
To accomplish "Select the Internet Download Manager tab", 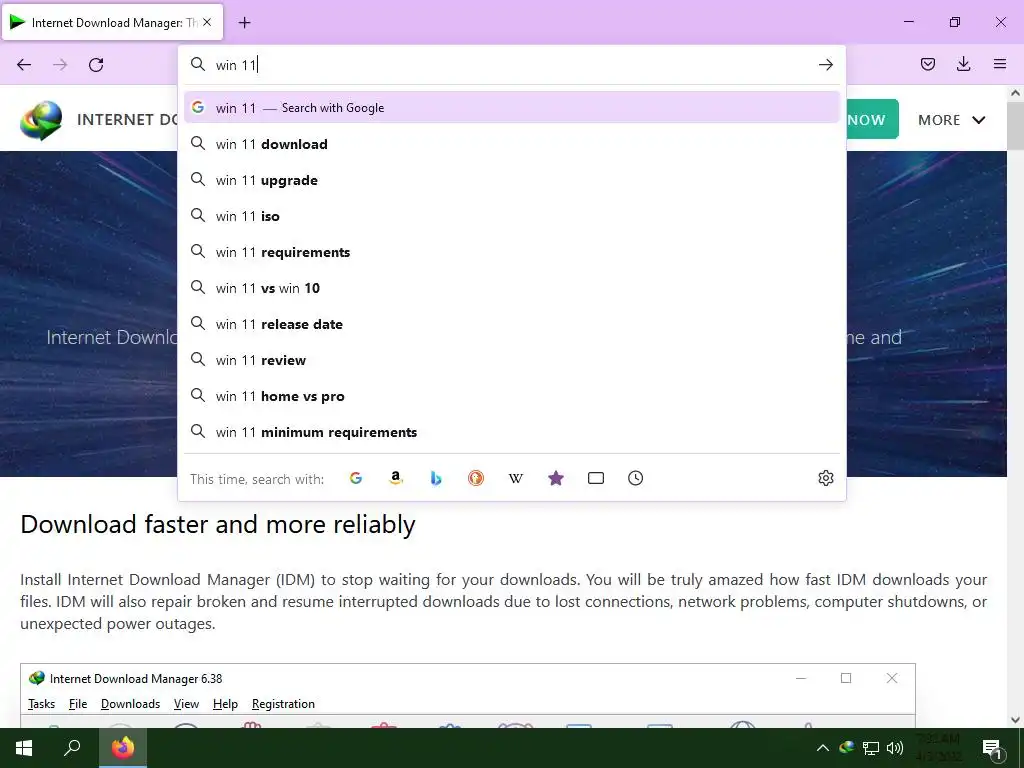I will 112,22.
